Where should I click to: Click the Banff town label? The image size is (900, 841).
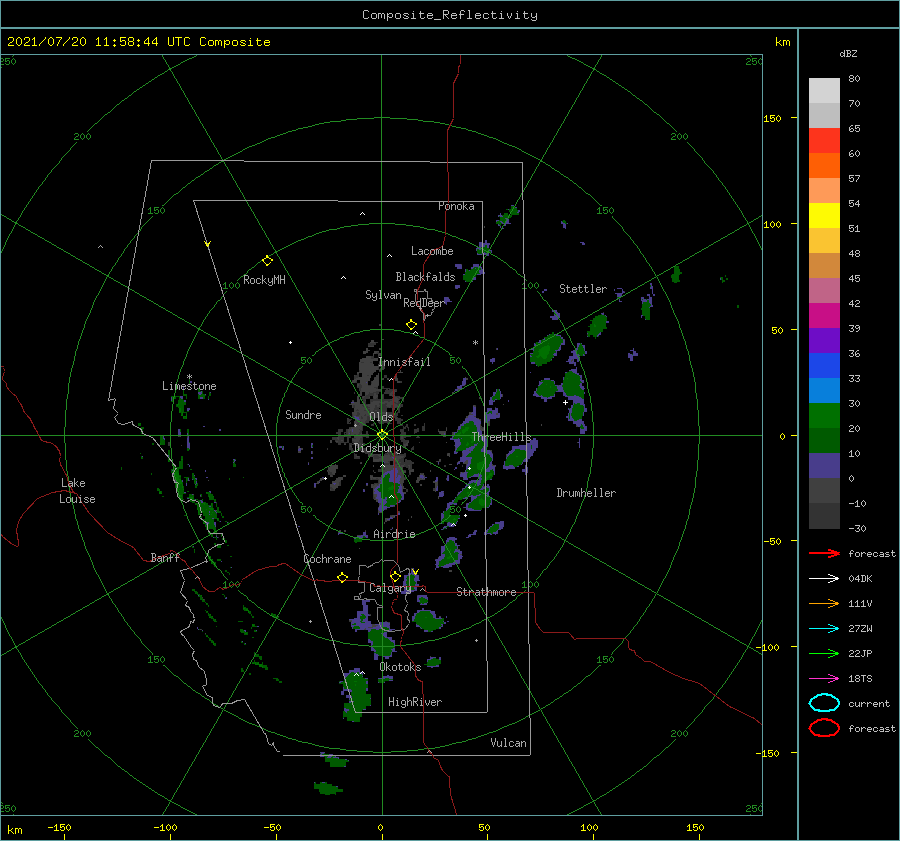pyautogui.click(x=165, y=557)
